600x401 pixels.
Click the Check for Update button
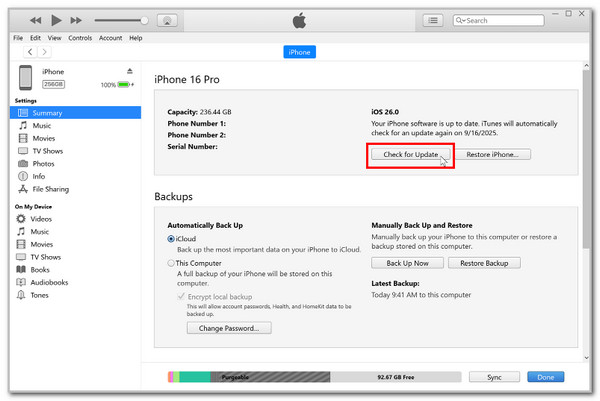click(411, 154)
